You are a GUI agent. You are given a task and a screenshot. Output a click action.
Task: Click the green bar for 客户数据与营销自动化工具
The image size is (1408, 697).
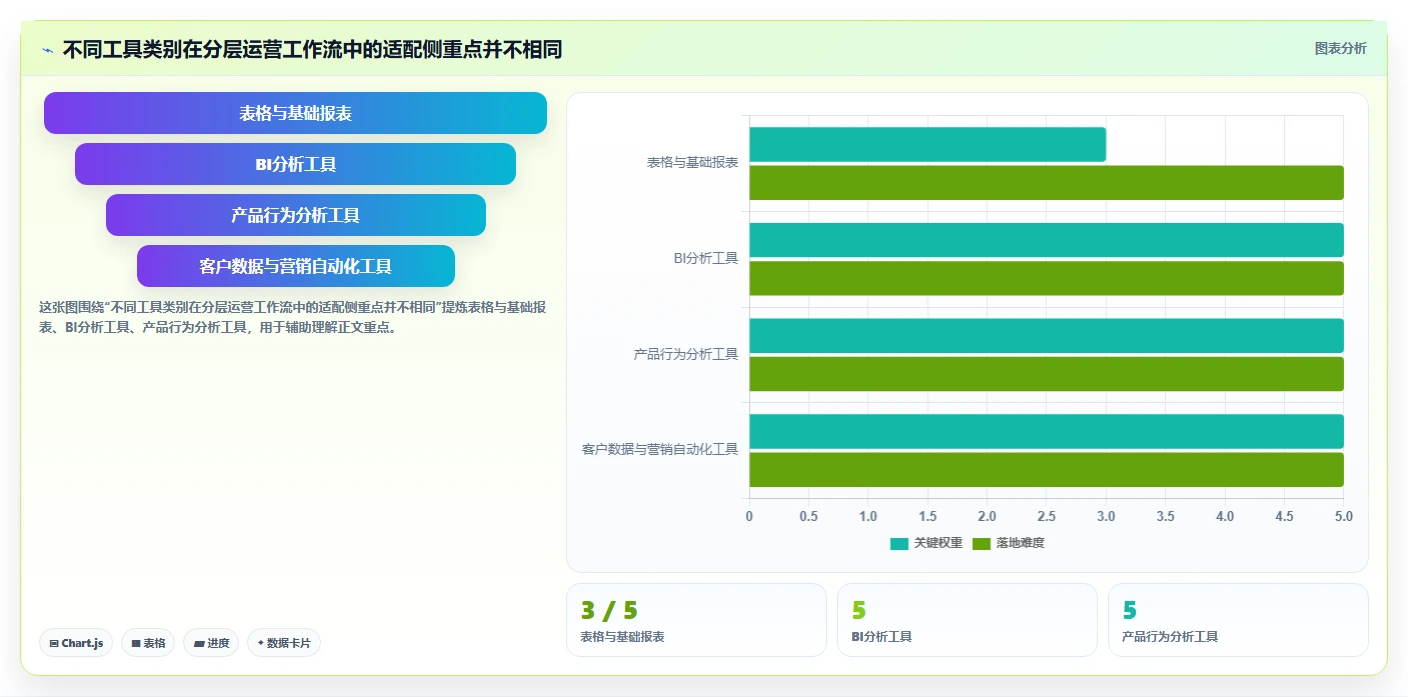[x=1046, y=470]
